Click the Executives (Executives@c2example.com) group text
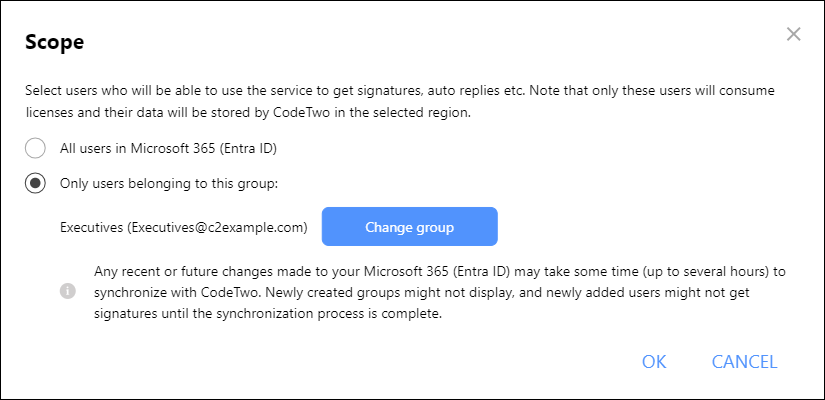Viewport: 825px width, 400px height. pyautogui.click(x=184, y=227)
